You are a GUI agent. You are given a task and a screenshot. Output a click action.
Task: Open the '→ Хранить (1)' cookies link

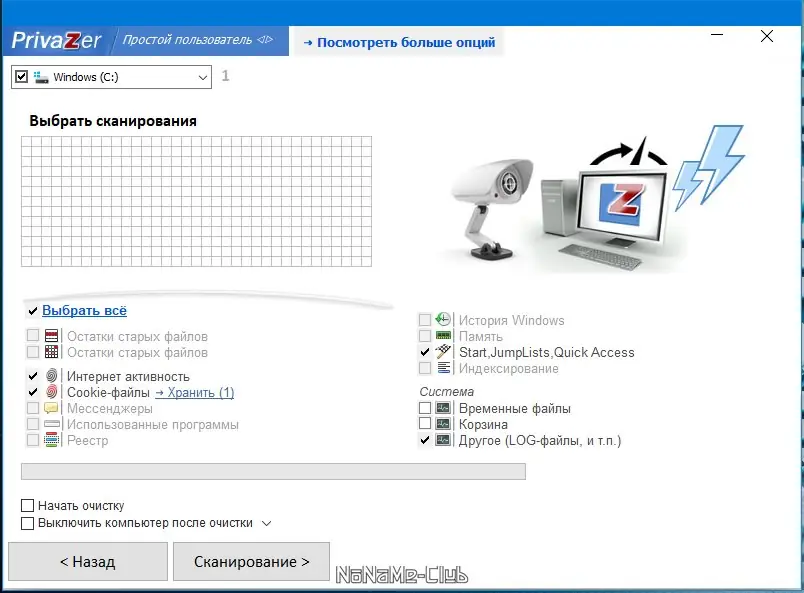click(x=194, y=392)
